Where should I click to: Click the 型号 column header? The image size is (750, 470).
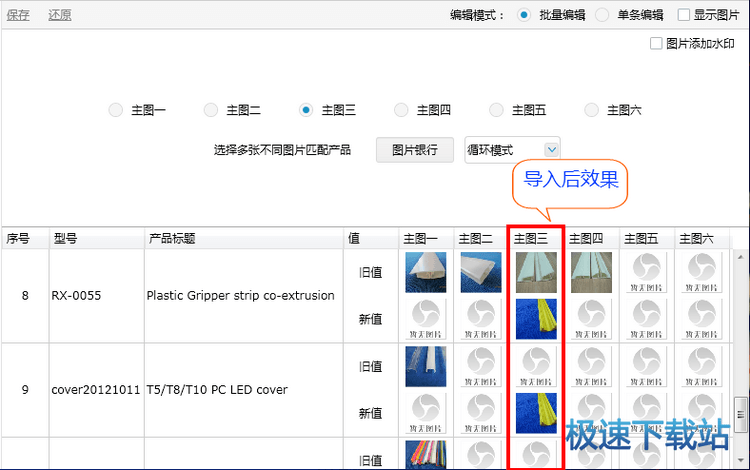pos(97,238)
